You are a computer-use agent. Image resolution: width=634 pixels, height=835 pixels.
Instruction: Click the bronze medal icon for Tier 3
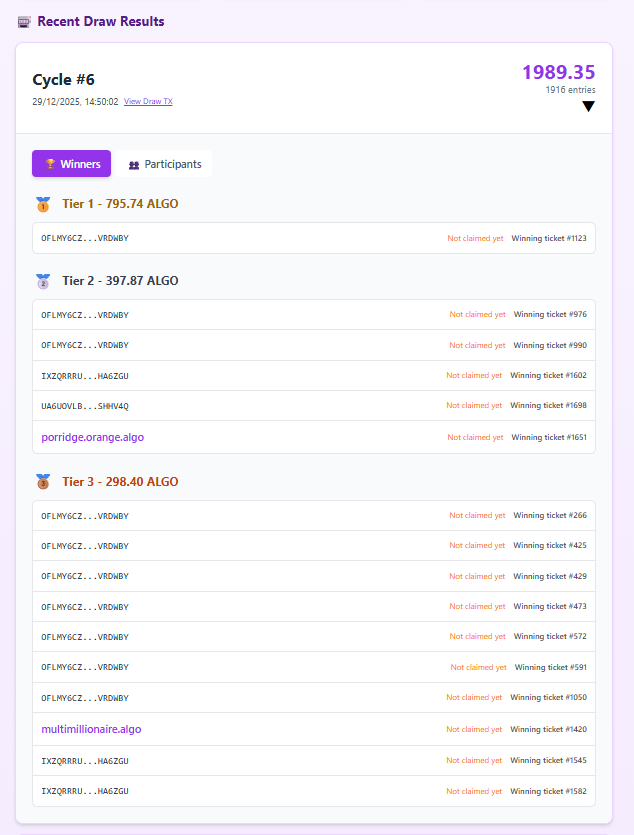tap(43, 482)
